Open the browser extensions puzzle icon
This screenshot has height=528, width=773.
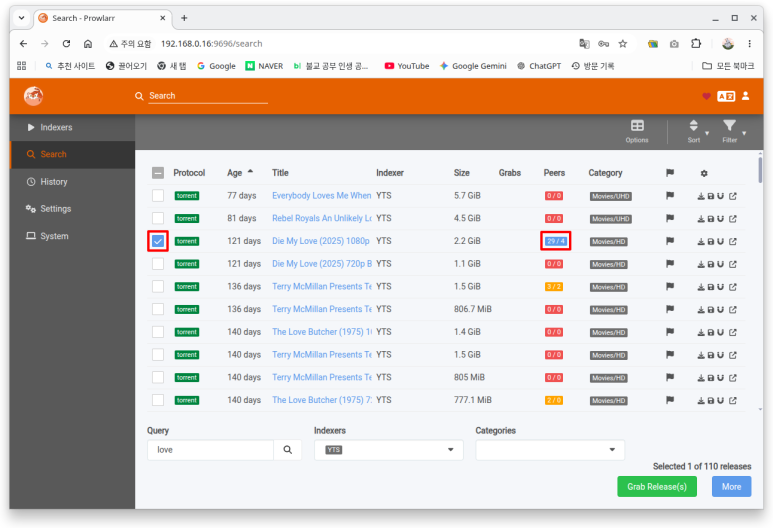coord(696,43)
